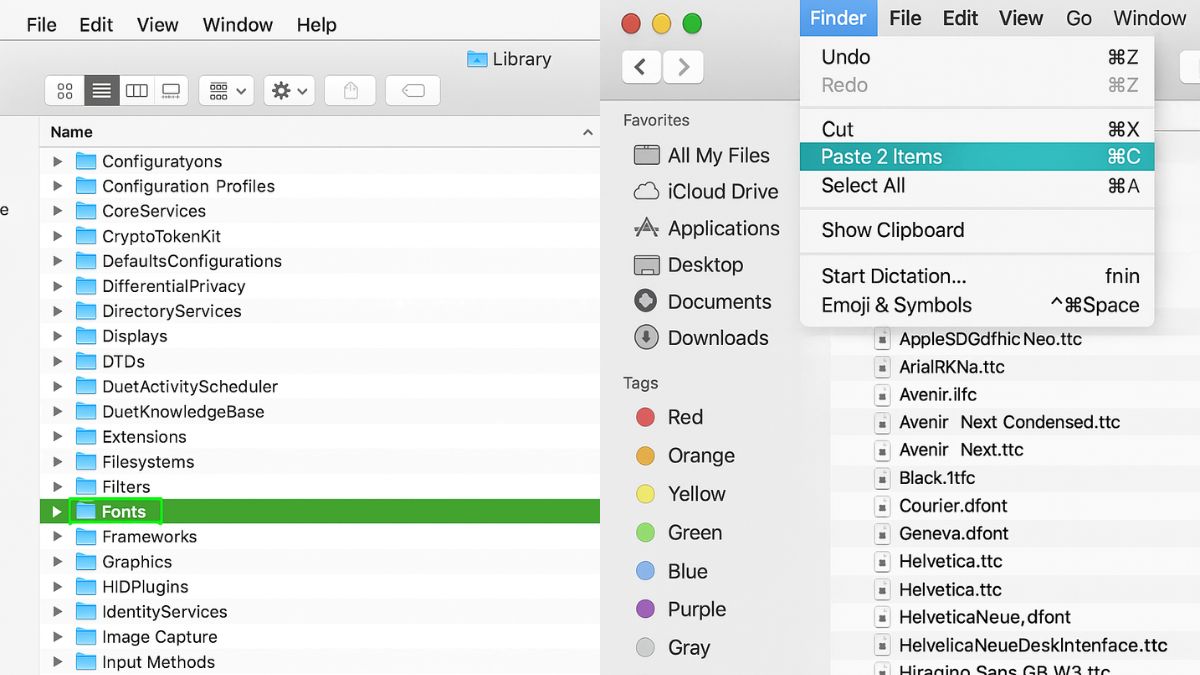
Task: Expand the Filesystems folder
Action: (57, 462)
